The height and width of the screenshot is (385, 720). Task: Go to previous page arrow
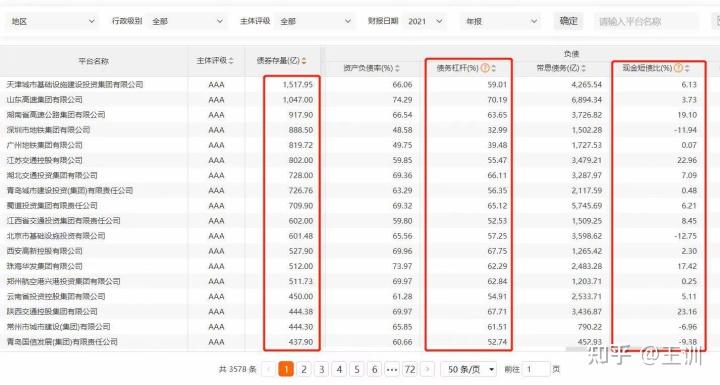(x=269, y=369)
